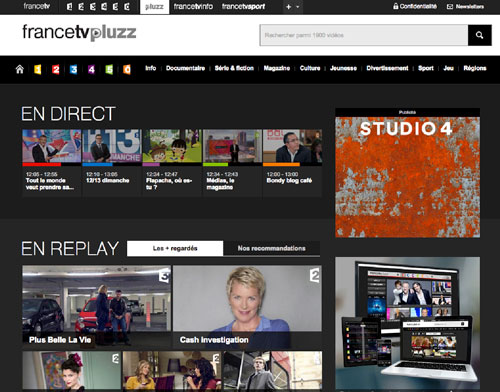Screen dimensions: 500x392
Task: Open the Confidentialité link
Action: tap(415, 6)
